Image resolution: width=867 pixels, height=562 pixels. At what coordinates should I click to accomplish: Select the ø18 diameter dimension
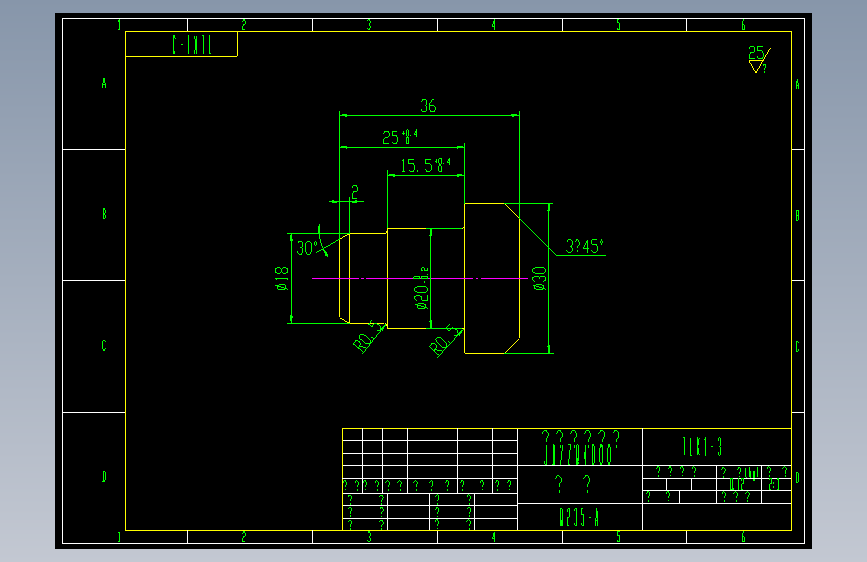[x=281, y=278]
